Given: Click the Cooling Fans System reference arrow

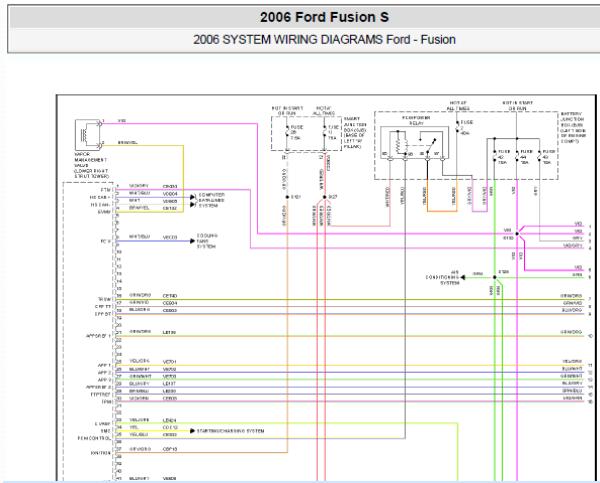Looking at the screenshot, I should point(192,241).
